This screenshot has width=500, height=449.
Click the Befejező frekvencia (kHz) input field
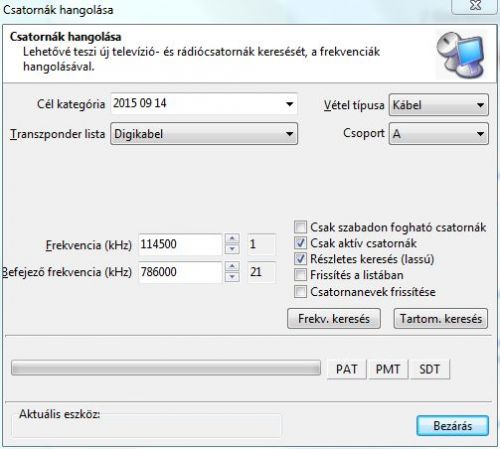(180, 272)
